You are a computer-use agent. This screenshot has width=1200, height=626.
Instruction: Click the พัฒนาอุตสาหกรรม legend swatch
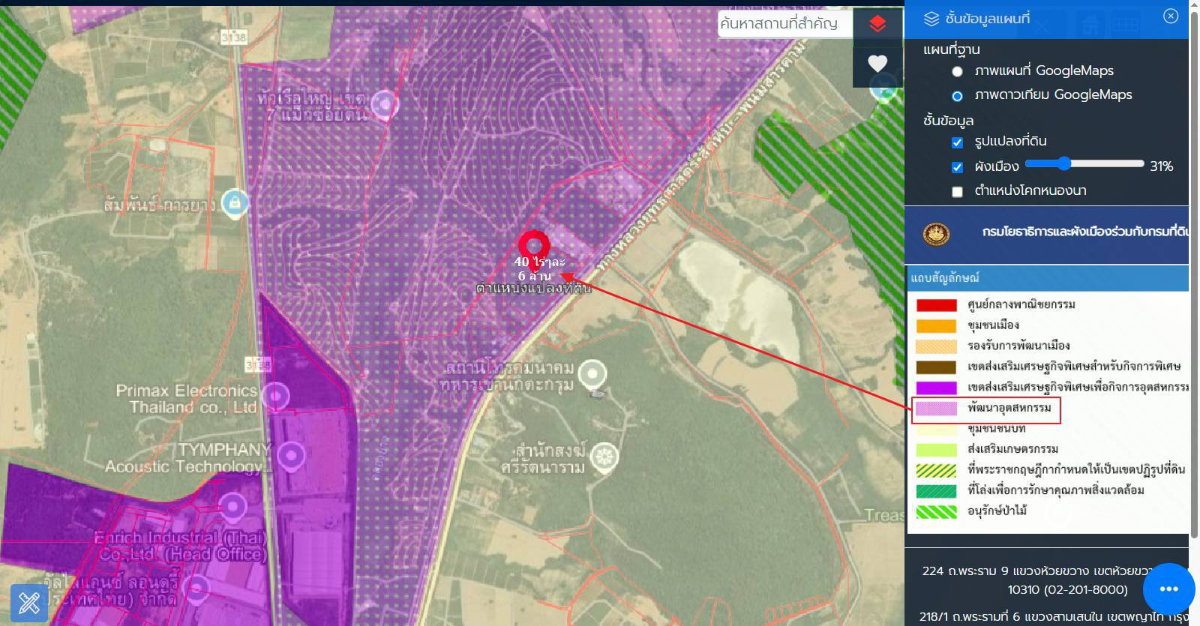click(936, 409)
